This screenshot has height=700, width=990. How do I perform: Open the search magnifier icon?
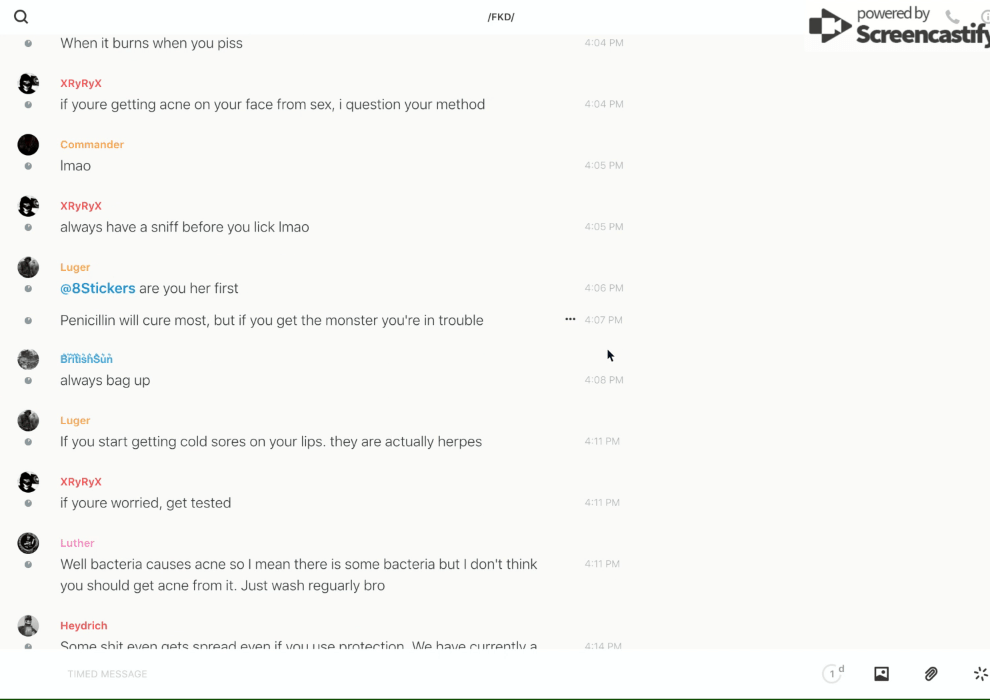click(x=21, y=17)
